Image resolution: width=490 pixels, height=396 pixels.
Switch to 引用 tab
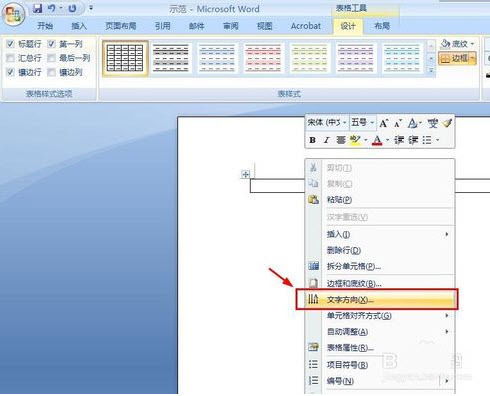[x=162, y=26]
